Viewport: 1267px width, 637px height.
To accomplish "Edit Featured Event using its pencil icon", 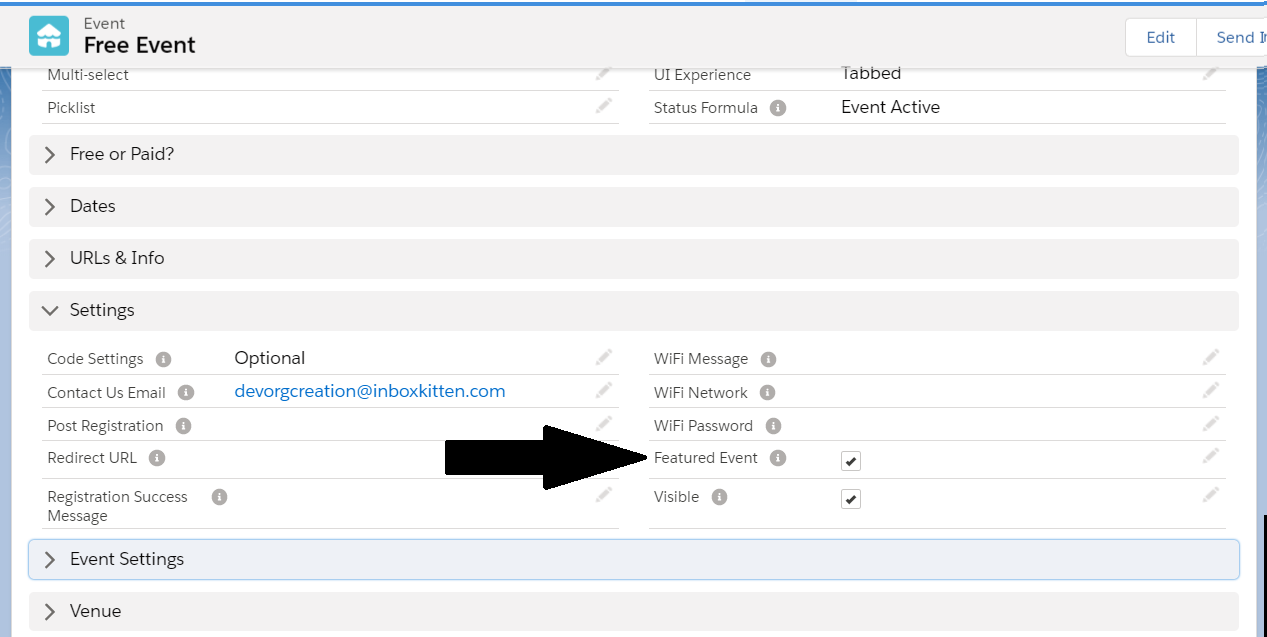I will [x=1211, y=455].
